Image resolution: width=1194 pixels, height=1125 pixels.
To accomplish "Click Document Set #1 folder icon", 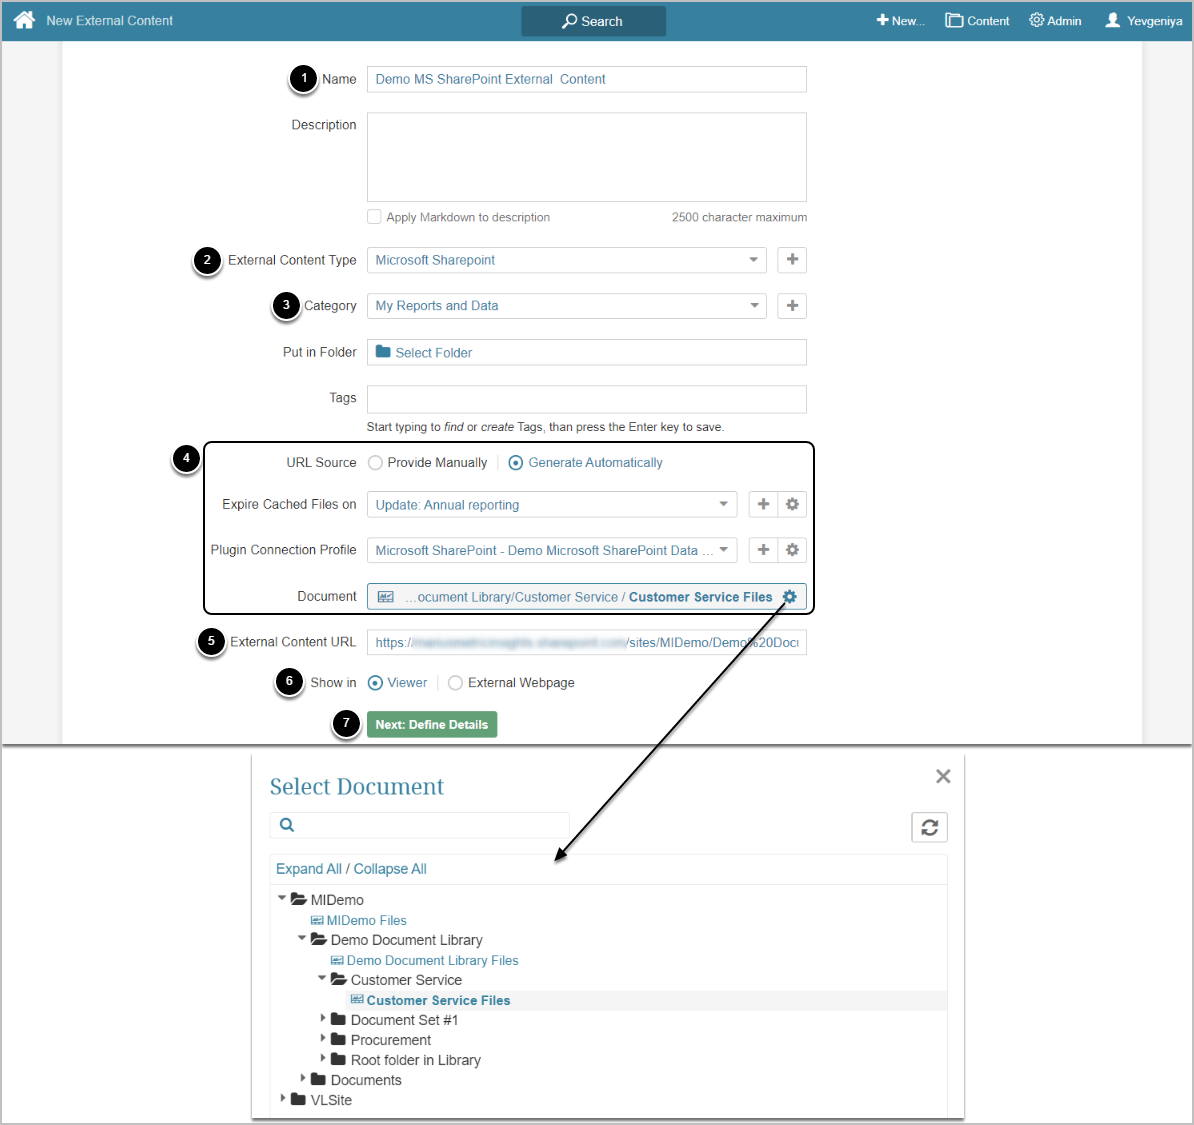I will (x=339, y=1019).
